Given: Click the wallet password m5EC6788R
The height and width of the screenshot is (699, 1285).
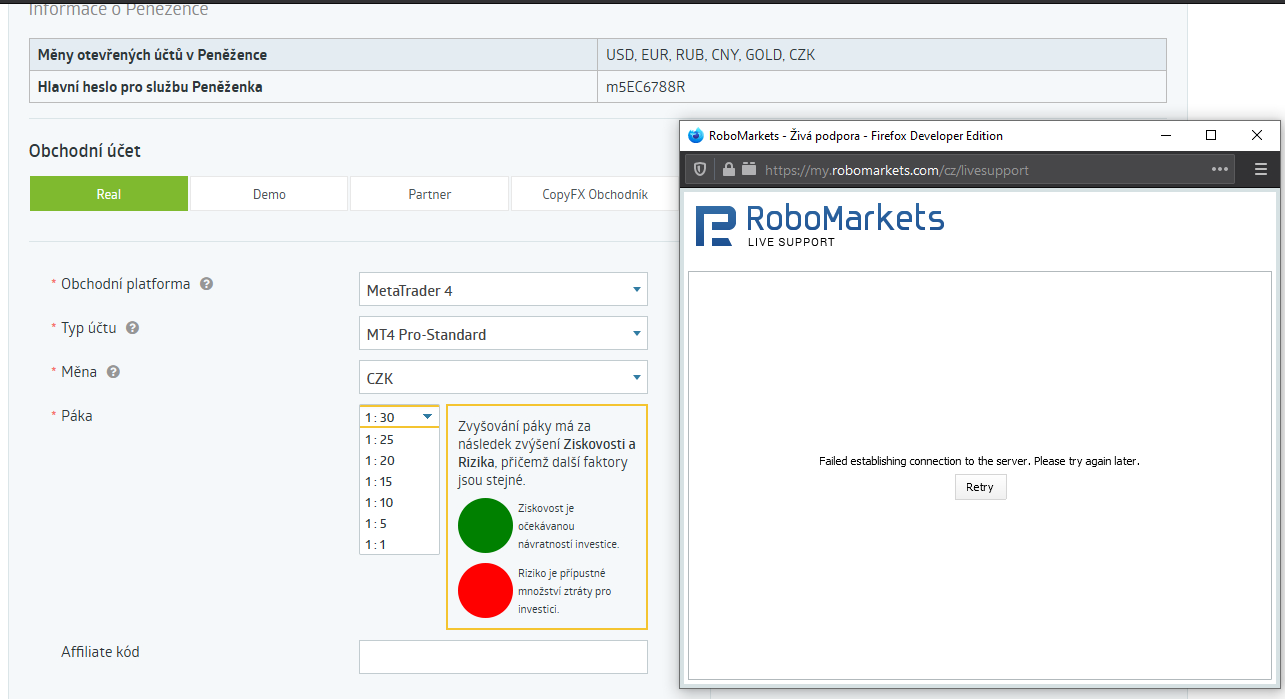Looking at the screenshot, I should click(646, 87).
